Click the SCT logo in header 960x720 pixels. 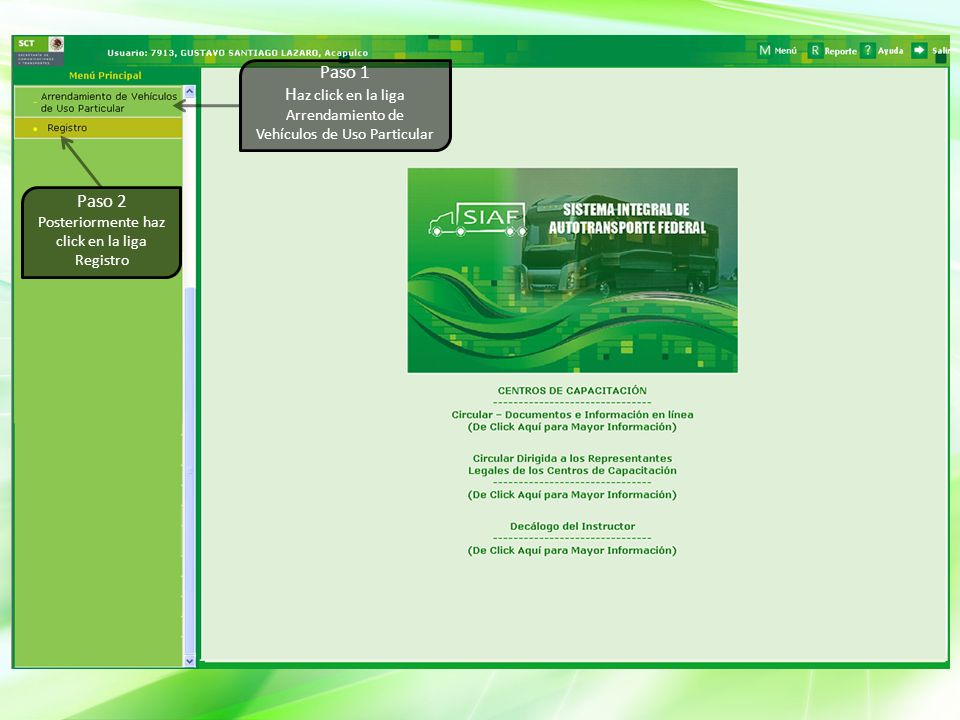(38, 51)
